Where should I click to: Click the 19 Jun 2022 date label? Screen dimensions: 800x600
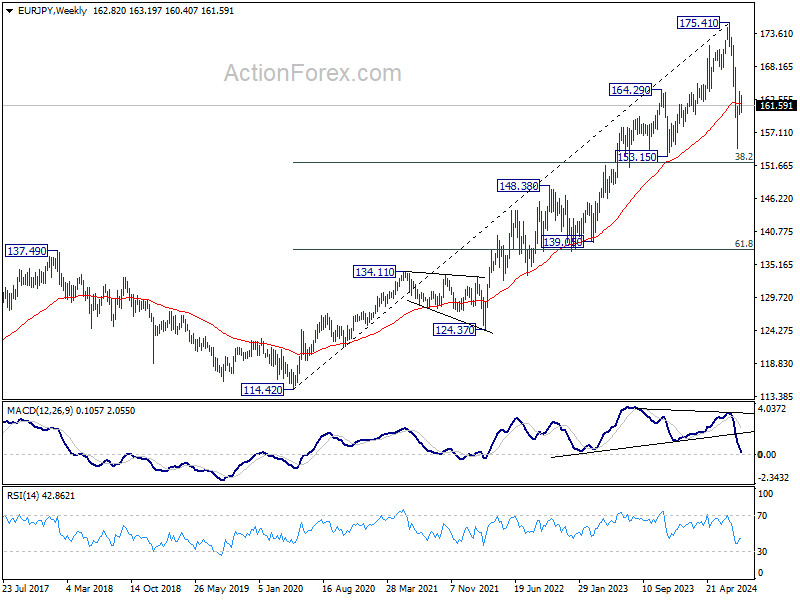539,589
